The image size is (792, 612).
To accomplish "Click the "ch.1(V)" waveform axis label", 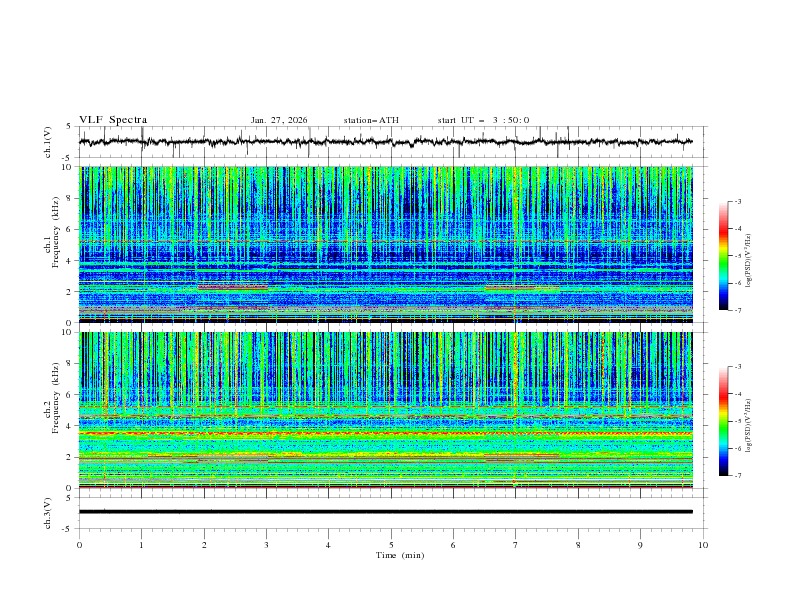I will [x=48, y=142].
